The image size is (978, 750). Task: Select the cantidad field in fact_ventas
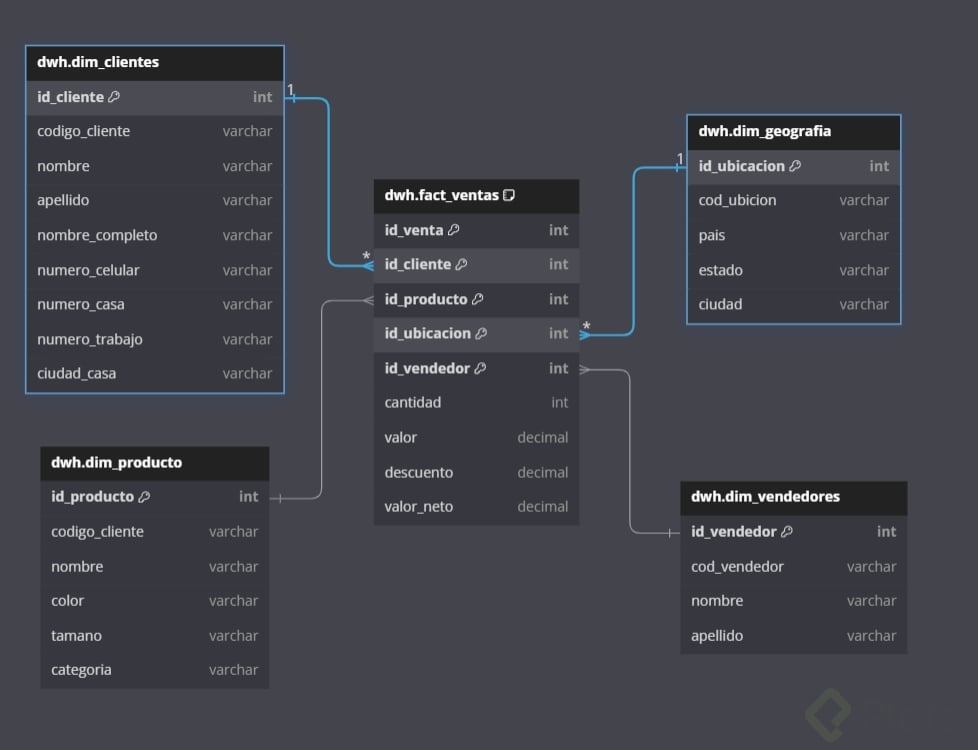point(477,403)
